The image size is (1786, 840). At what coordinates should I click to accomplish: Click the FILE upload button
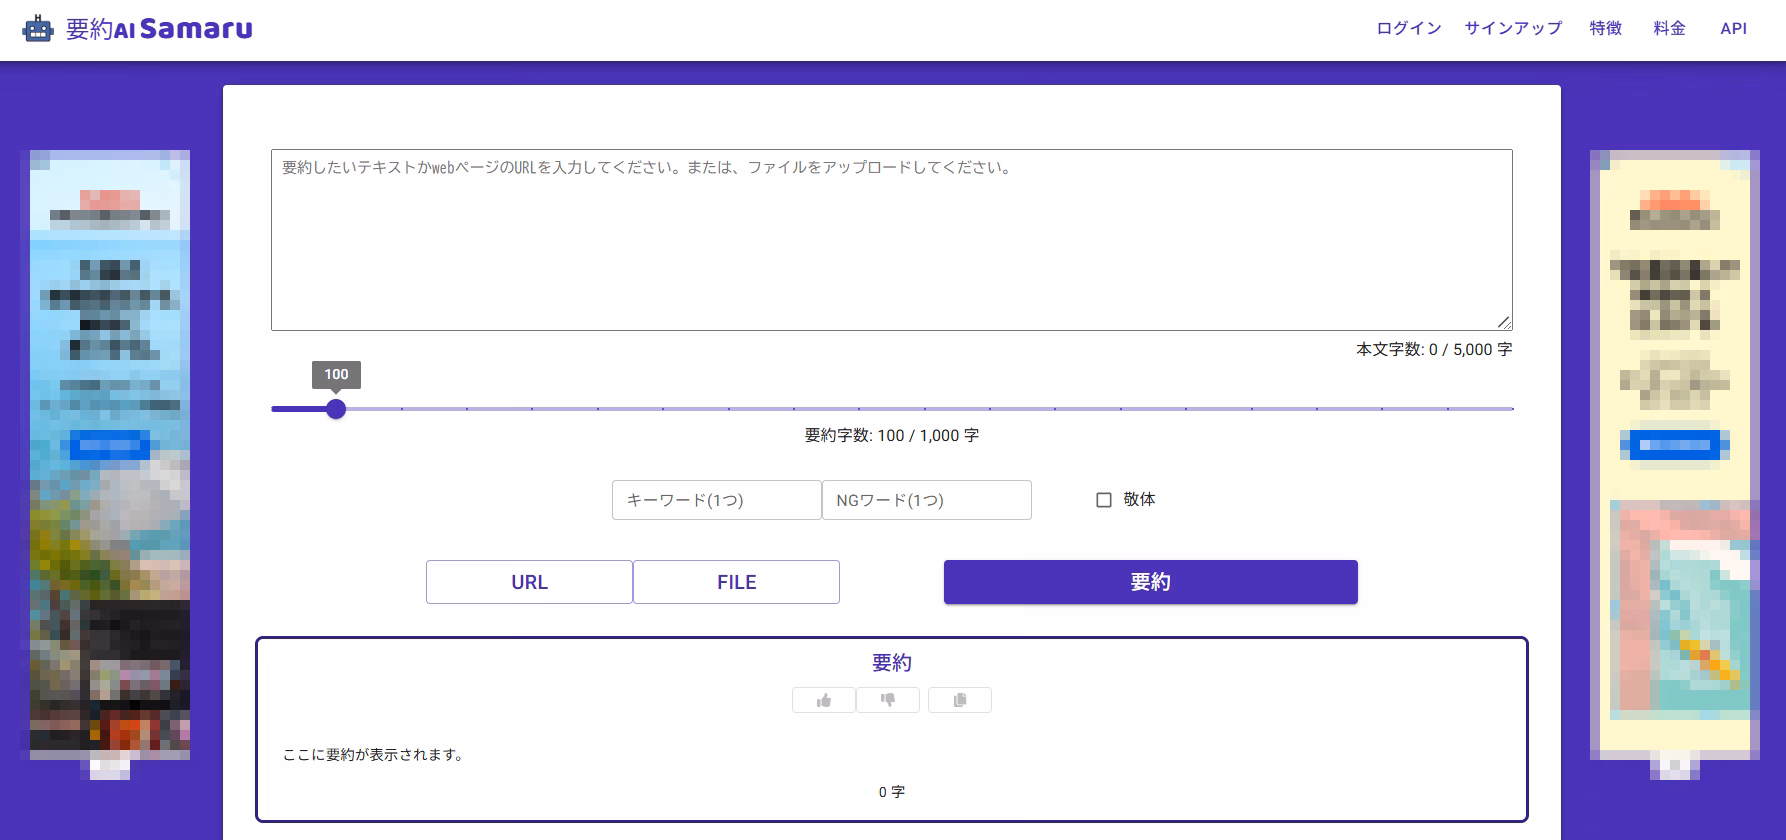click(x=736, y=582)
